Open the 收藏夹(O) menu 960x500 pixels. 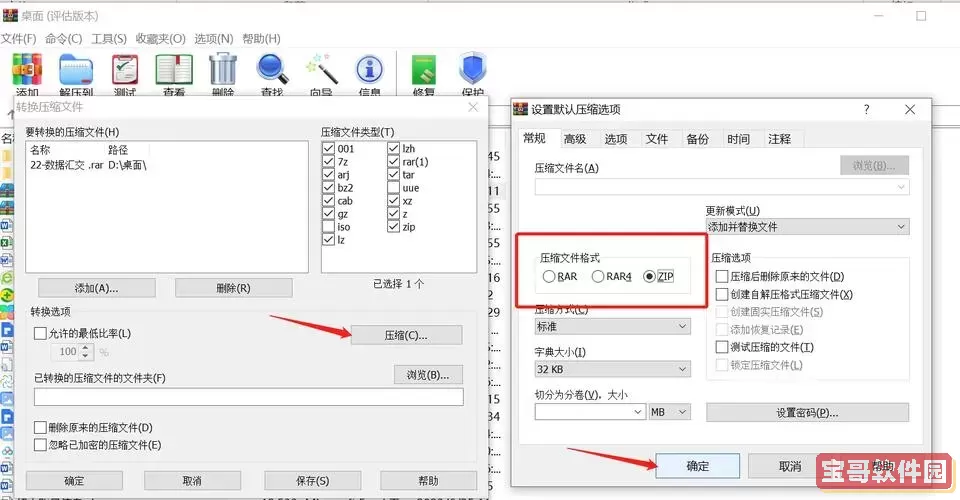tap(160, 39)
